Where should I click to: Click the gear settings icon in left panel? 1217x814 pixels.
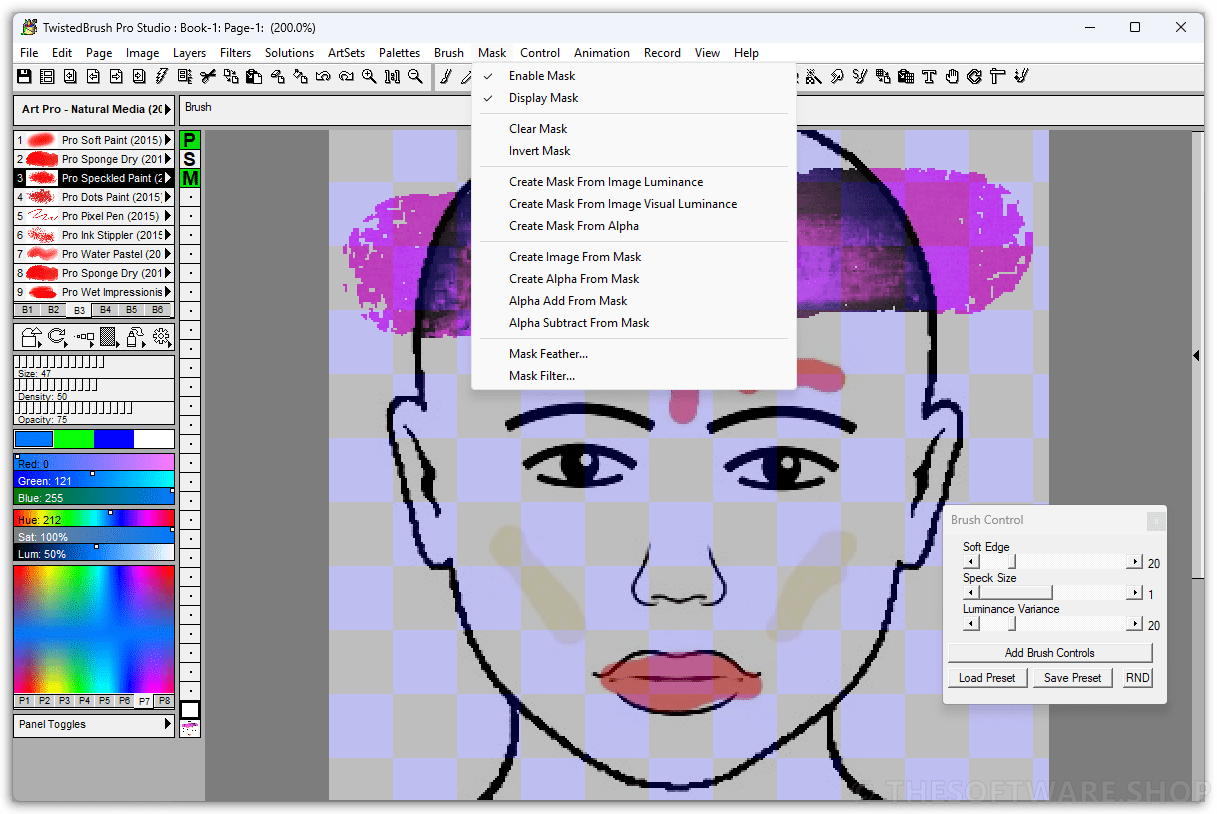click(161, 337)
